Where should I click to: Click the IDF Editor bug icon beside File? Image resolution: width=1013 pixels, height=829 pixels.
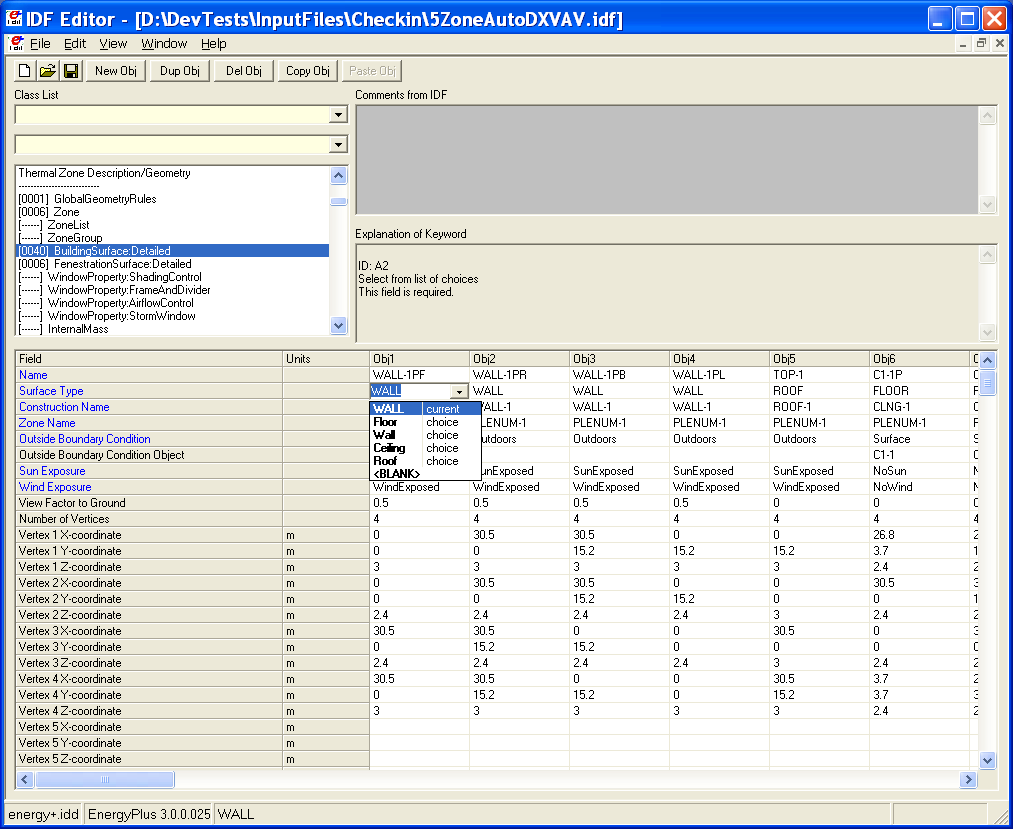pyautogui.click(x=16, y=43)
